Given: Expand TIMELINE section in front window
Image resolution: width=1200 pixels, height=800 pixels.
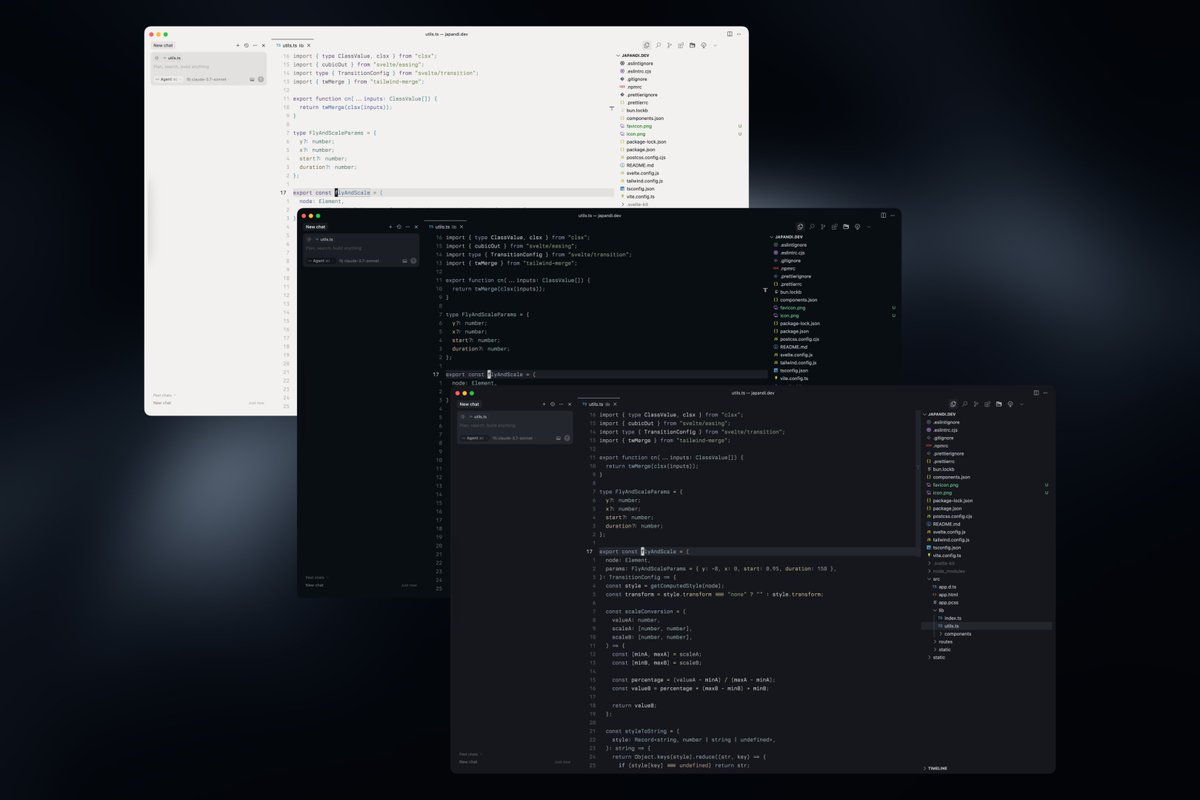Looking at the screenshot, I should coord(937,768).
